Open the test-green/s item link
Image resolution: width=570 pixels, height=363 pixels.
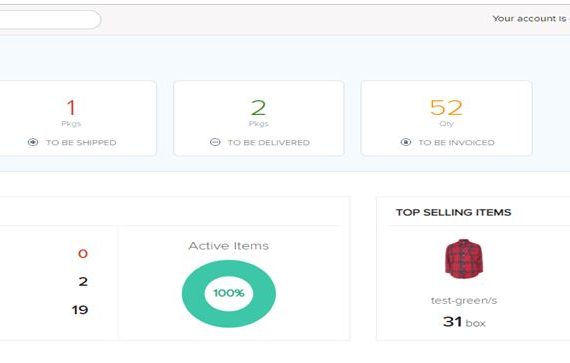click(464, 301)
